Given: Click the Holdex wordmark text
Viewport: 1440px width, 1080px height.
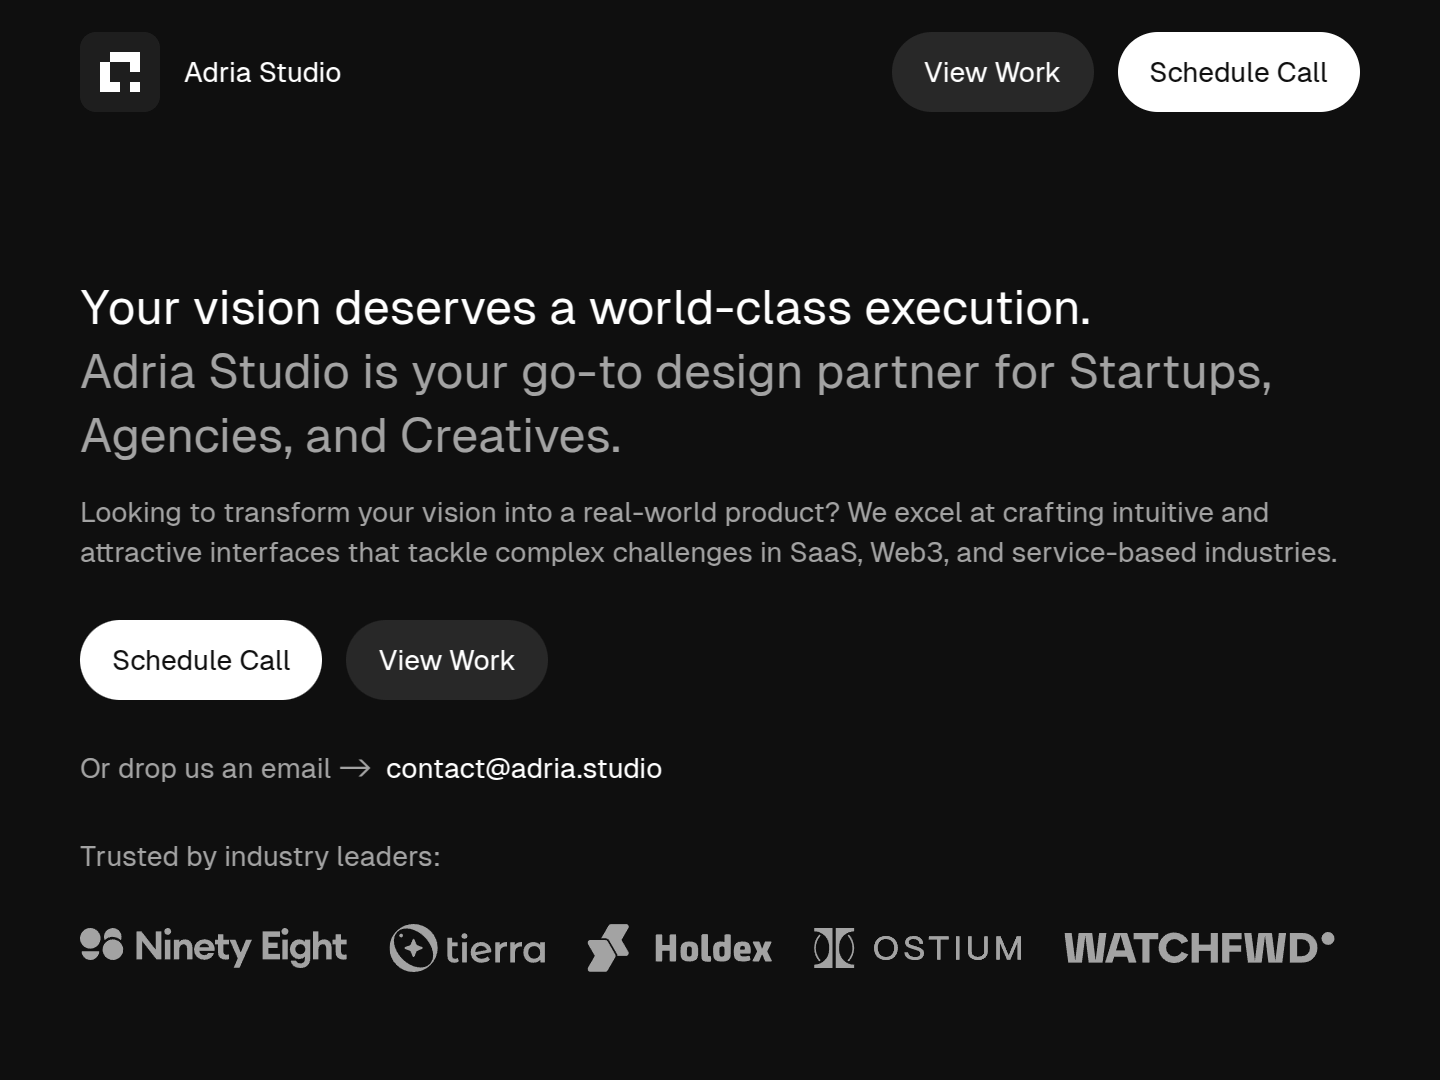Looking at the screenshot, I should click(713, 949).
